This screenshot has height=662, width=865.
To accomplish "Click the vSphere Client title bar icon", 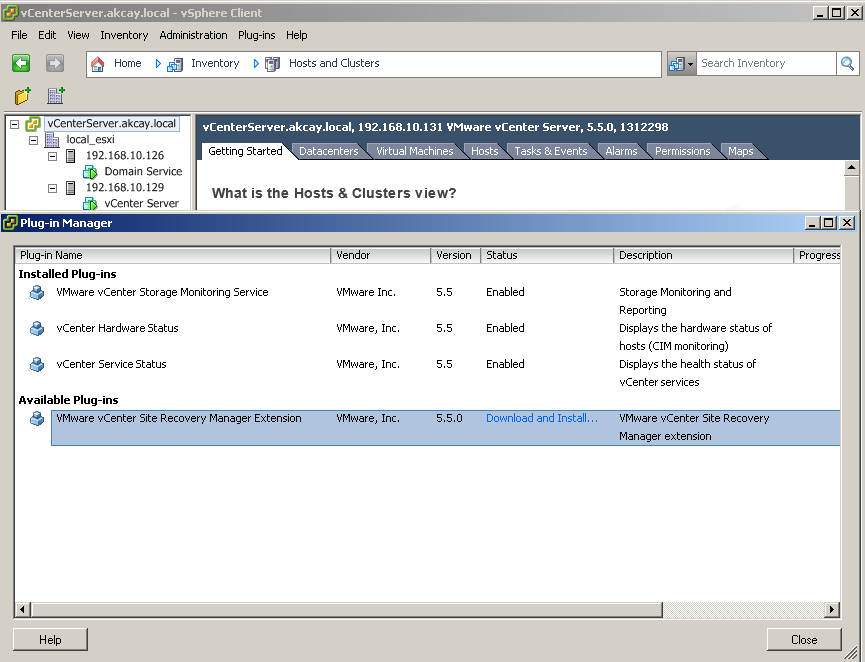I will pos(10,13).
